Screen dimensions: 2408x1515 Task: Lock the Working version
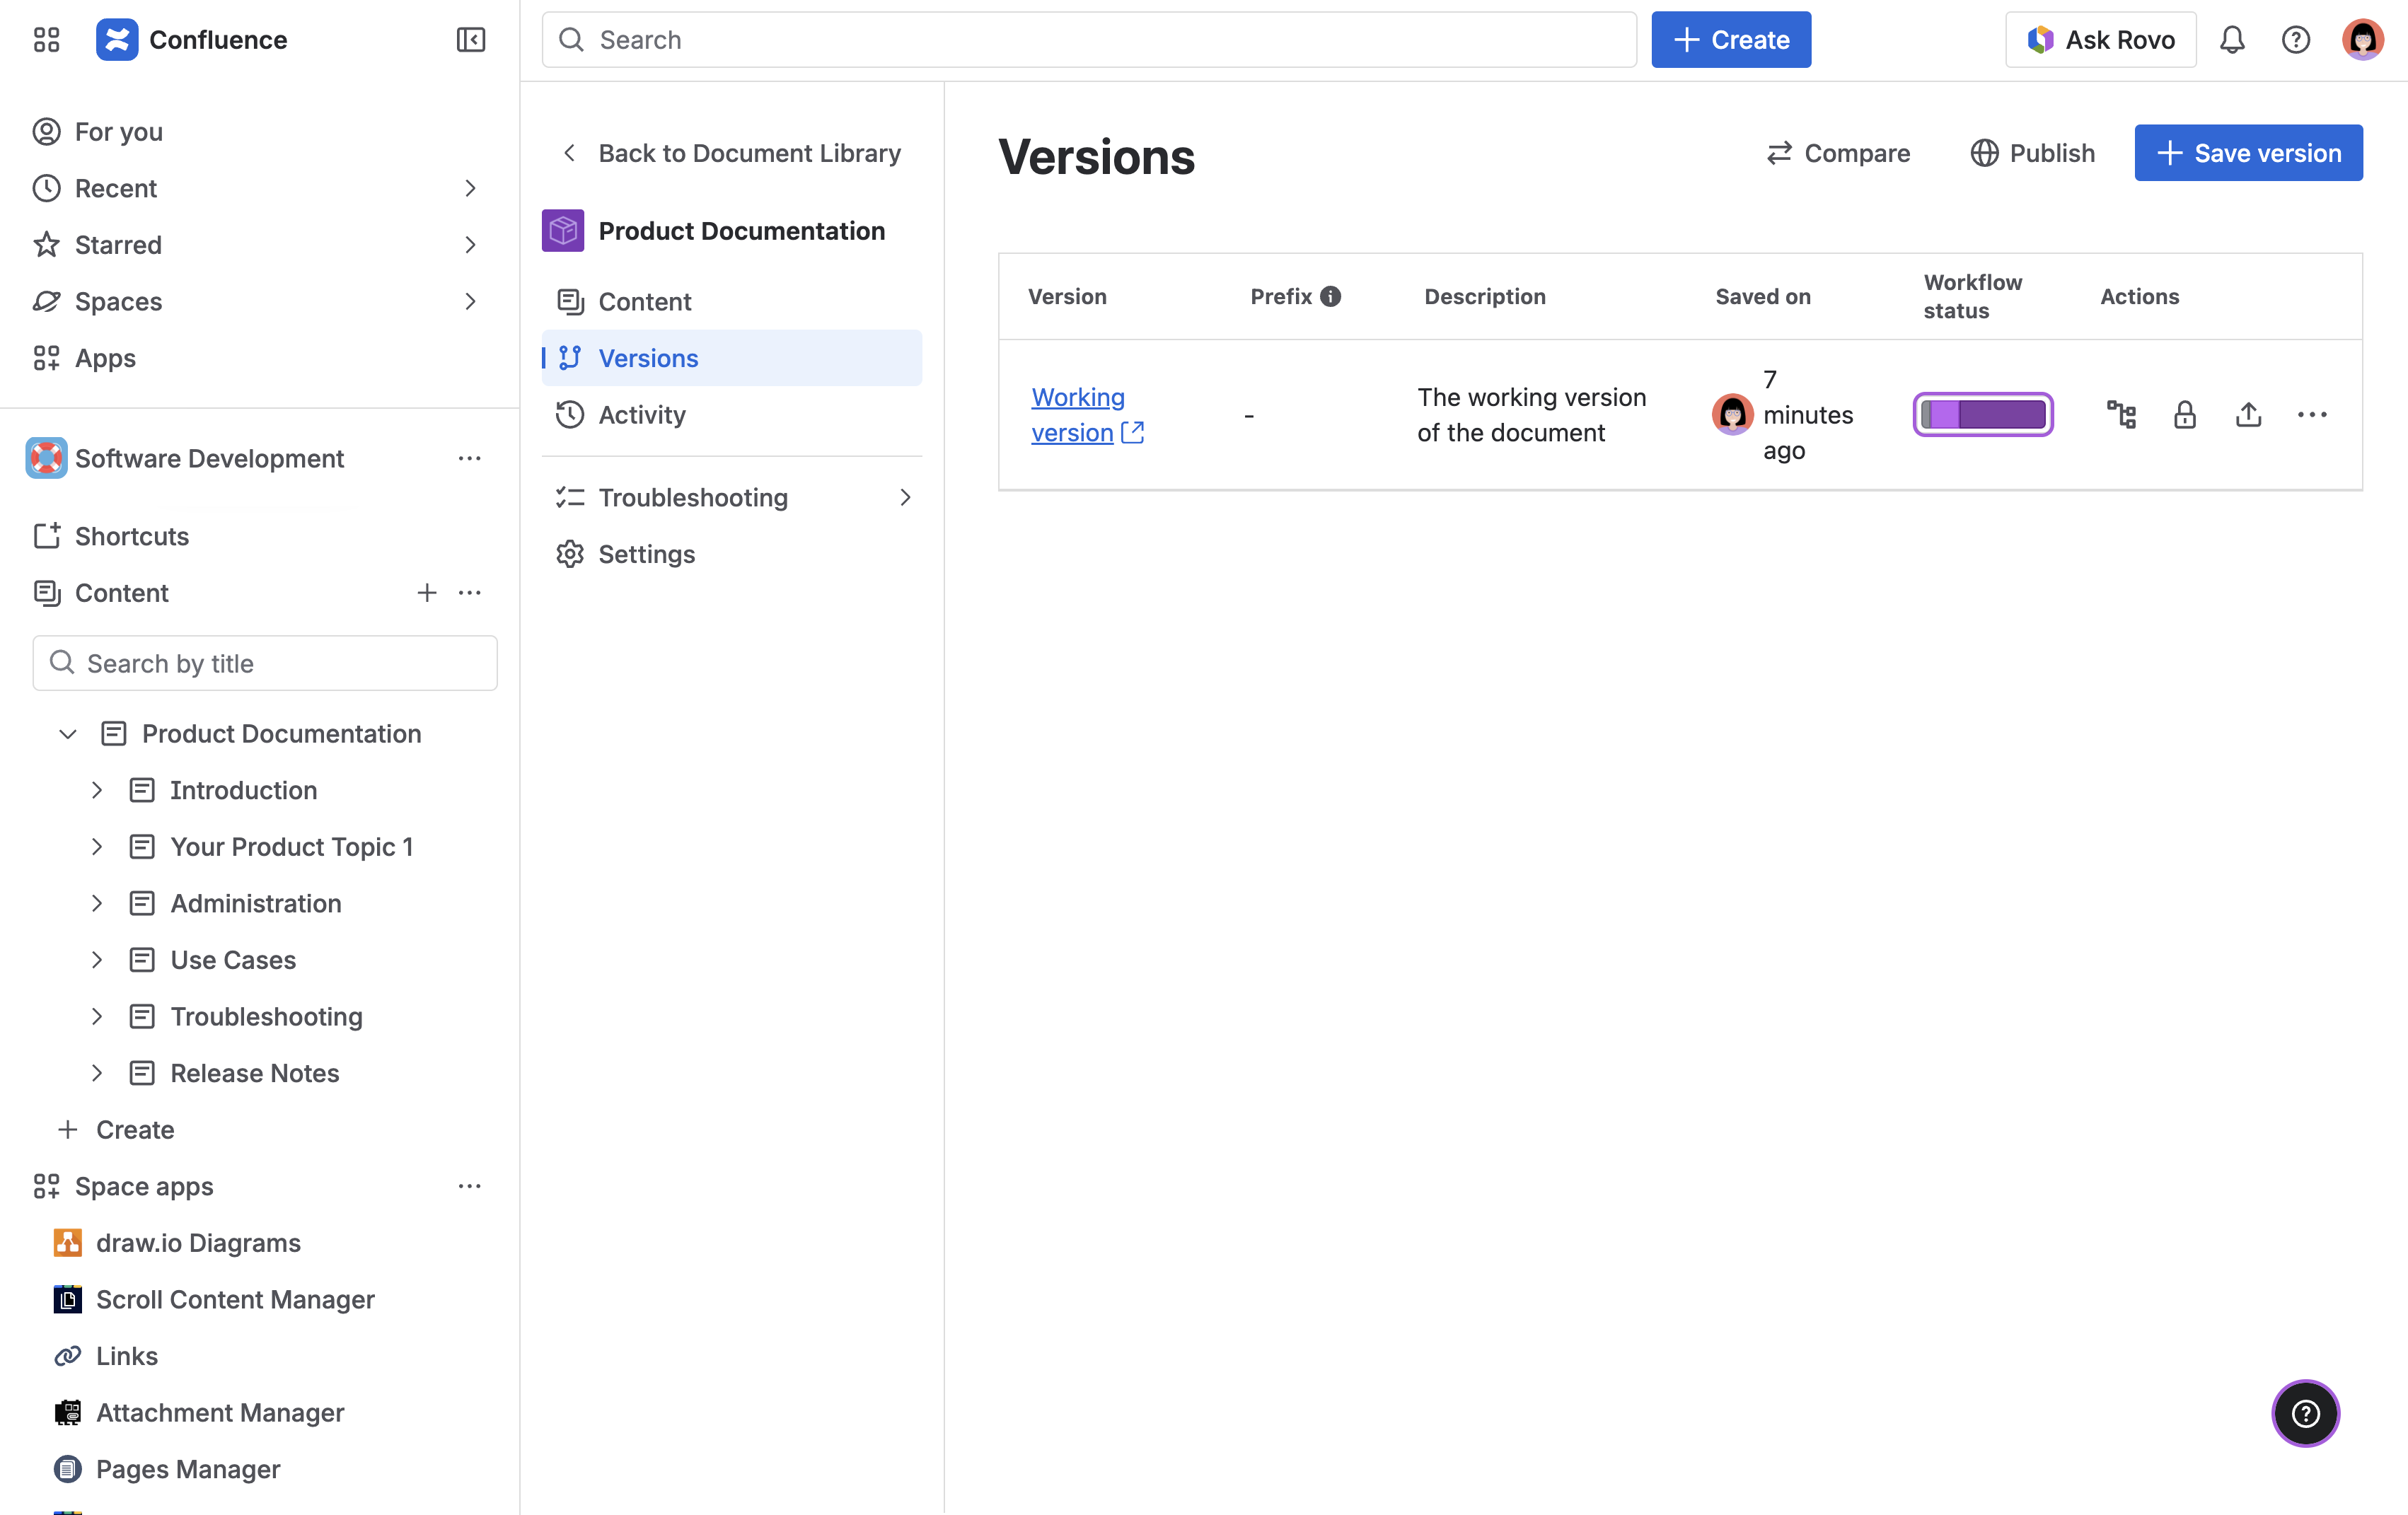pyautogui.click(x=2185, y=414)
